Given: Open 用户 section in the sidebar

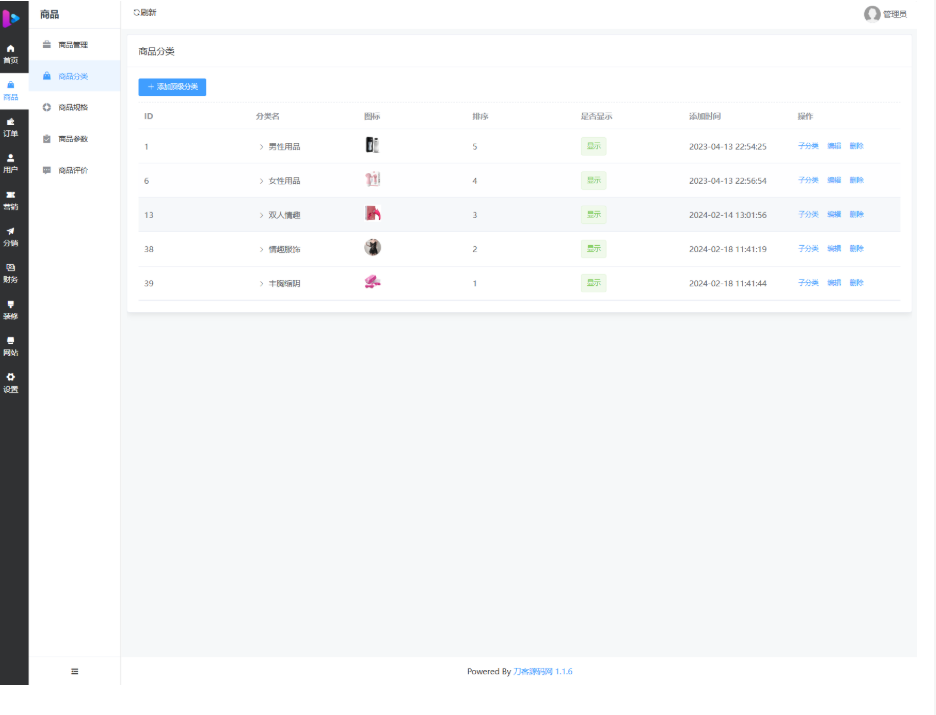Looking at the screenshot, I should [x=11, y=164].
